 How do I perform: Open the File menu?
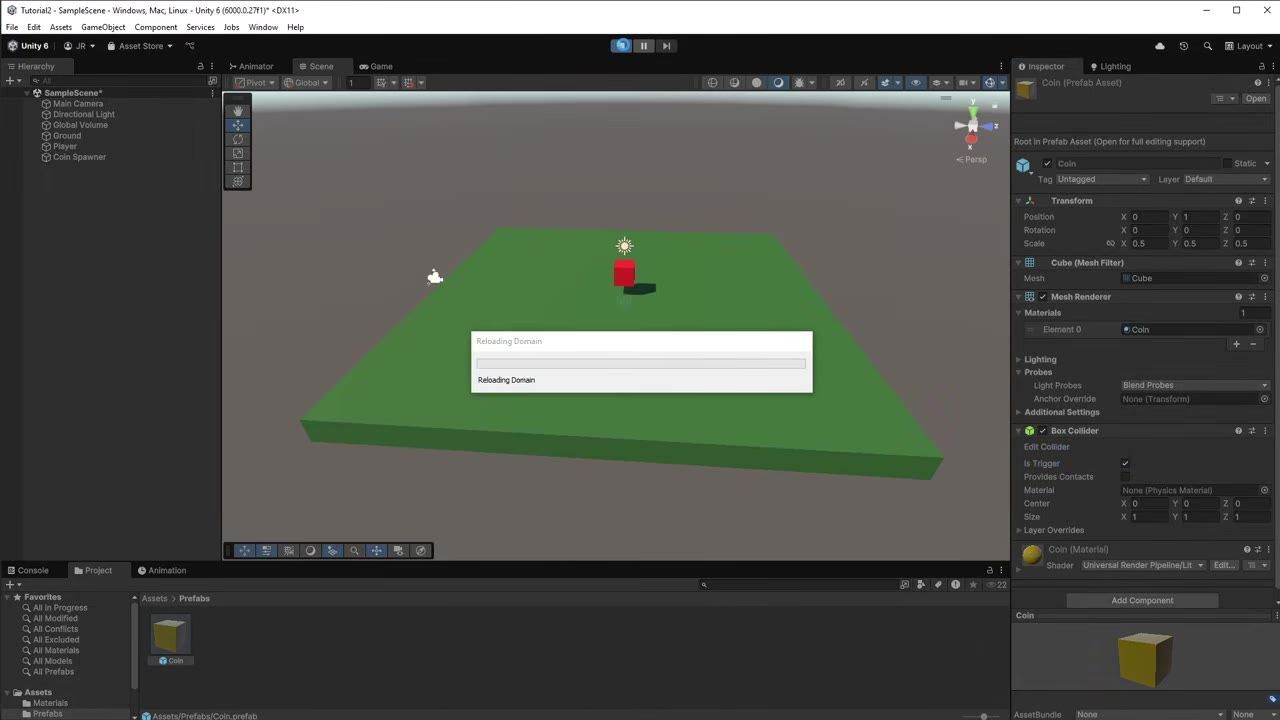[x=12, y=27]
